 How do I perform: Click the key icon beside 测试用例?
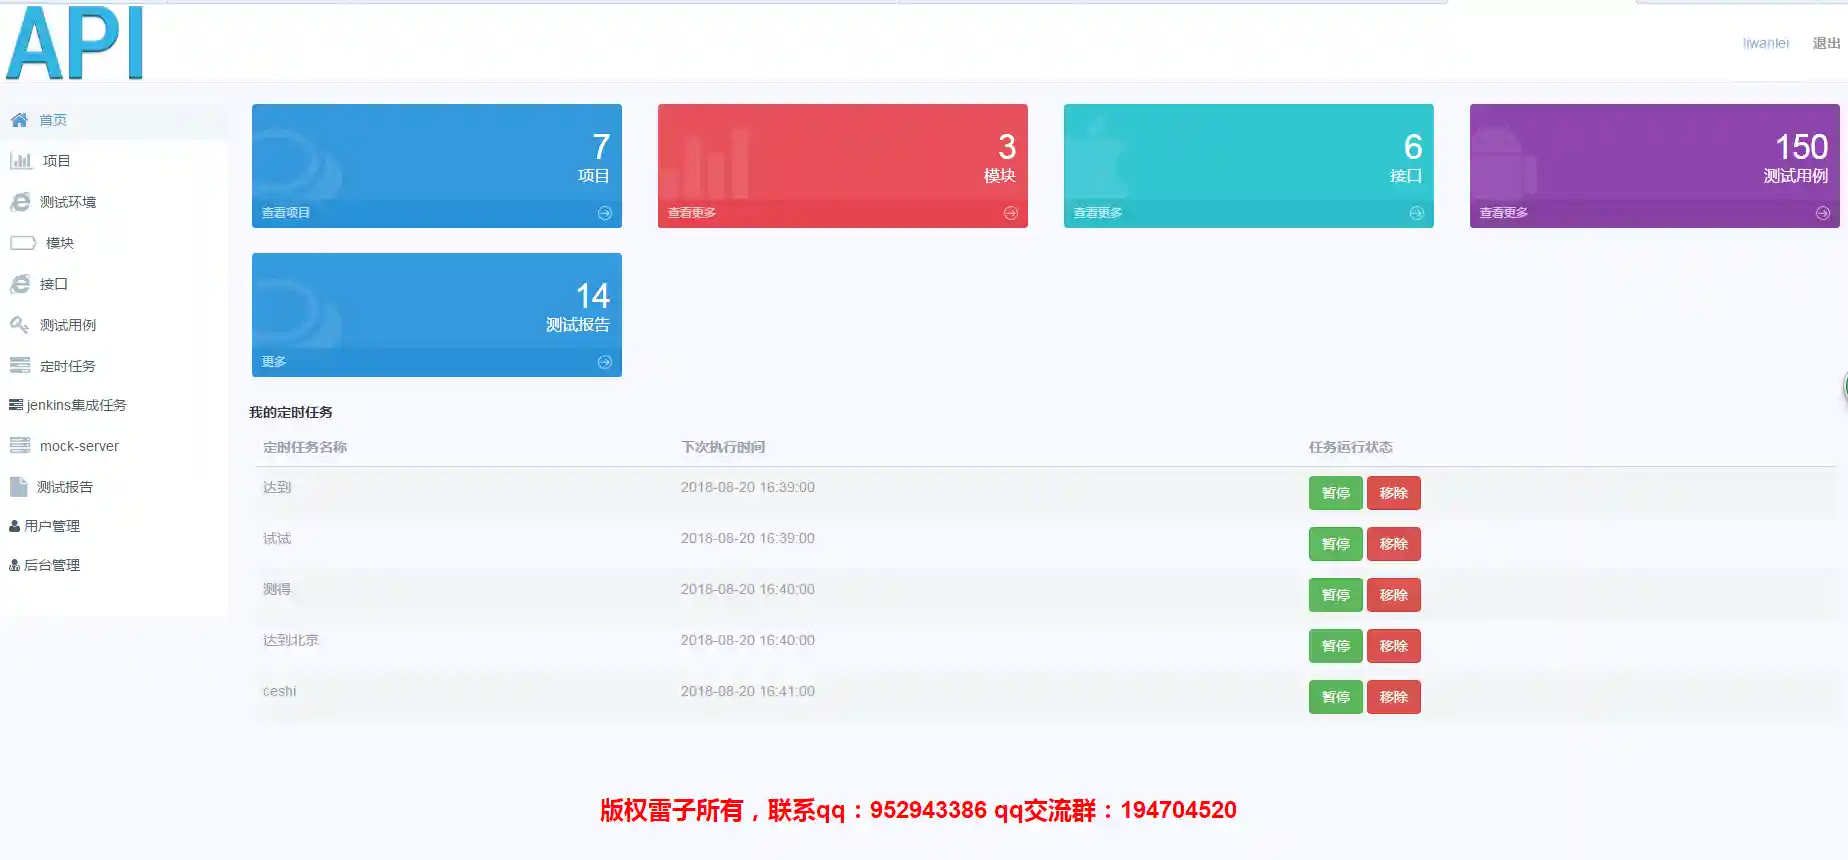[x=19, y=325]
